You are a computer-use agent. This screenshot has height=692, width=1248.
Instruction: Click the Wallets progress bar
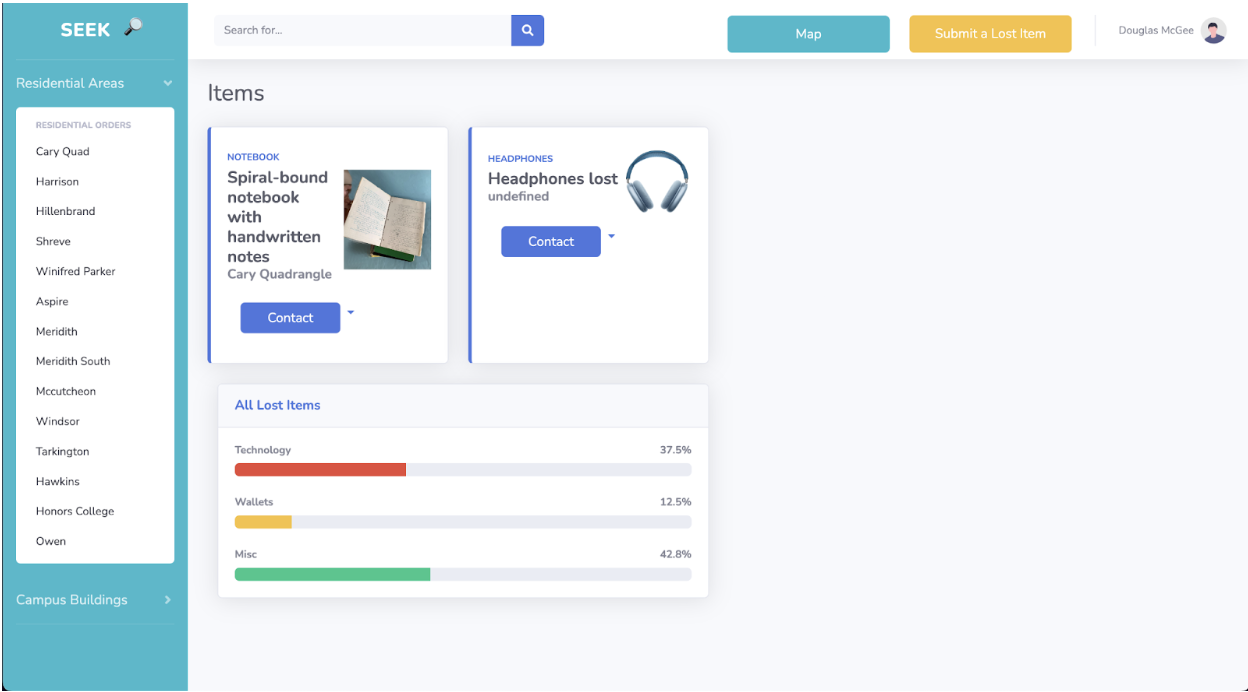[463, 522]
